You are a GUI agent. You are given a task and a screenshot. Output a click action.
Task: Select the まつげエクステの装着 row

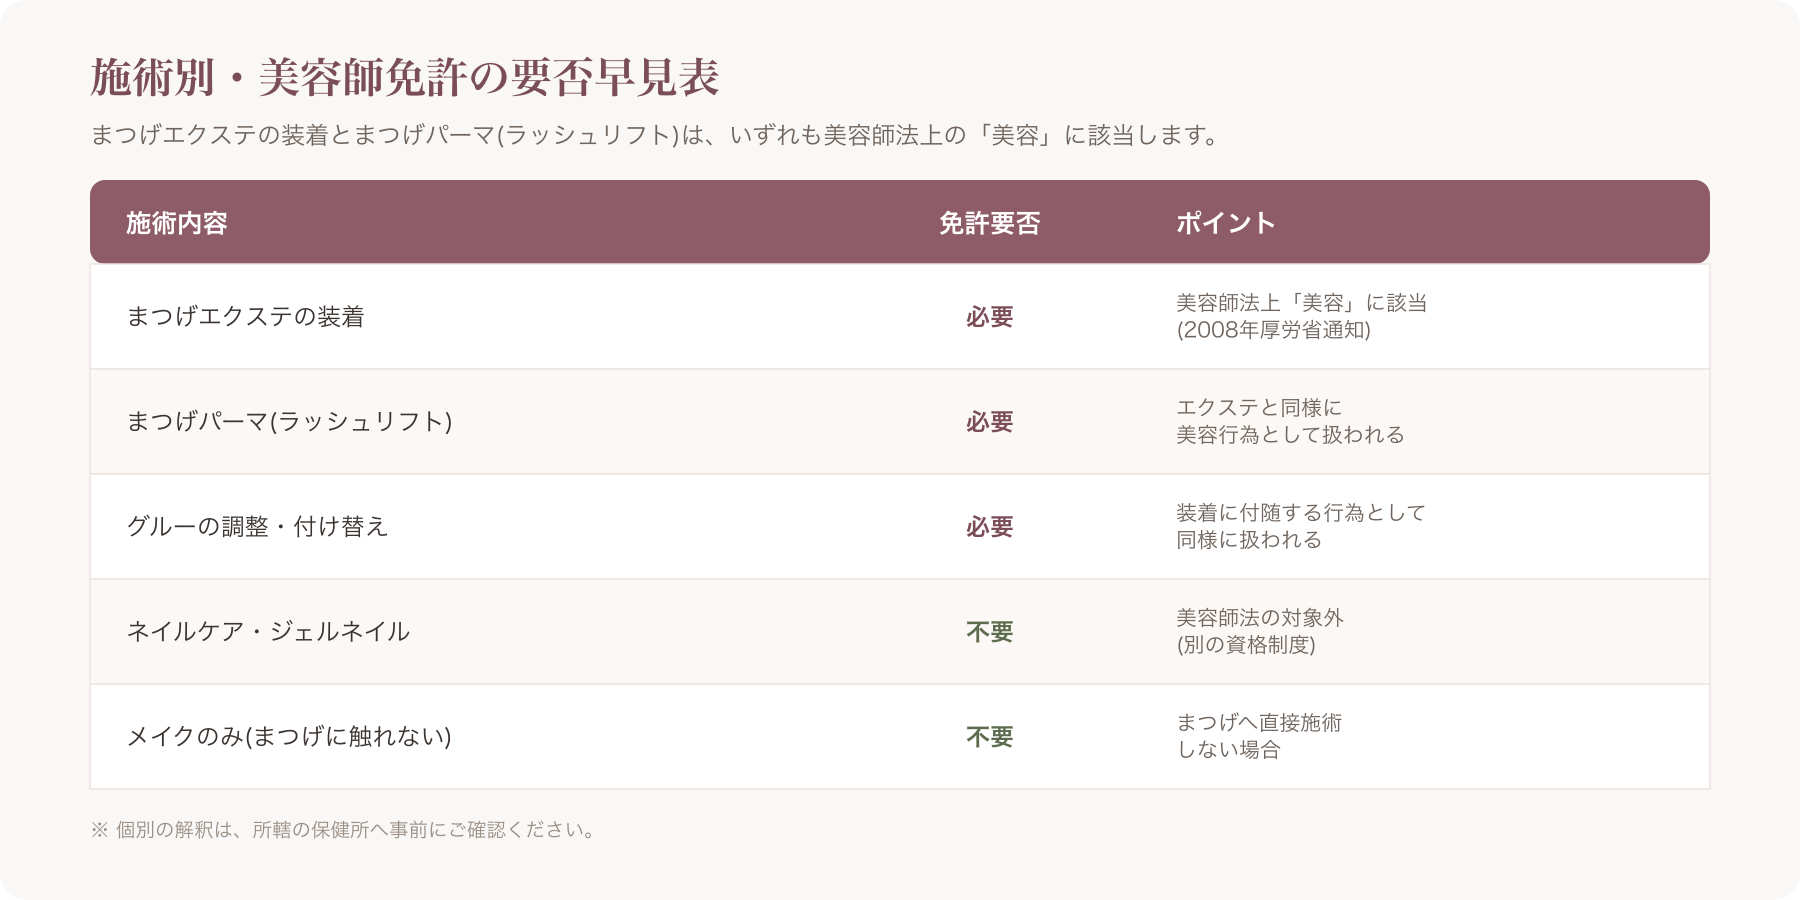[x=900, y=317]
